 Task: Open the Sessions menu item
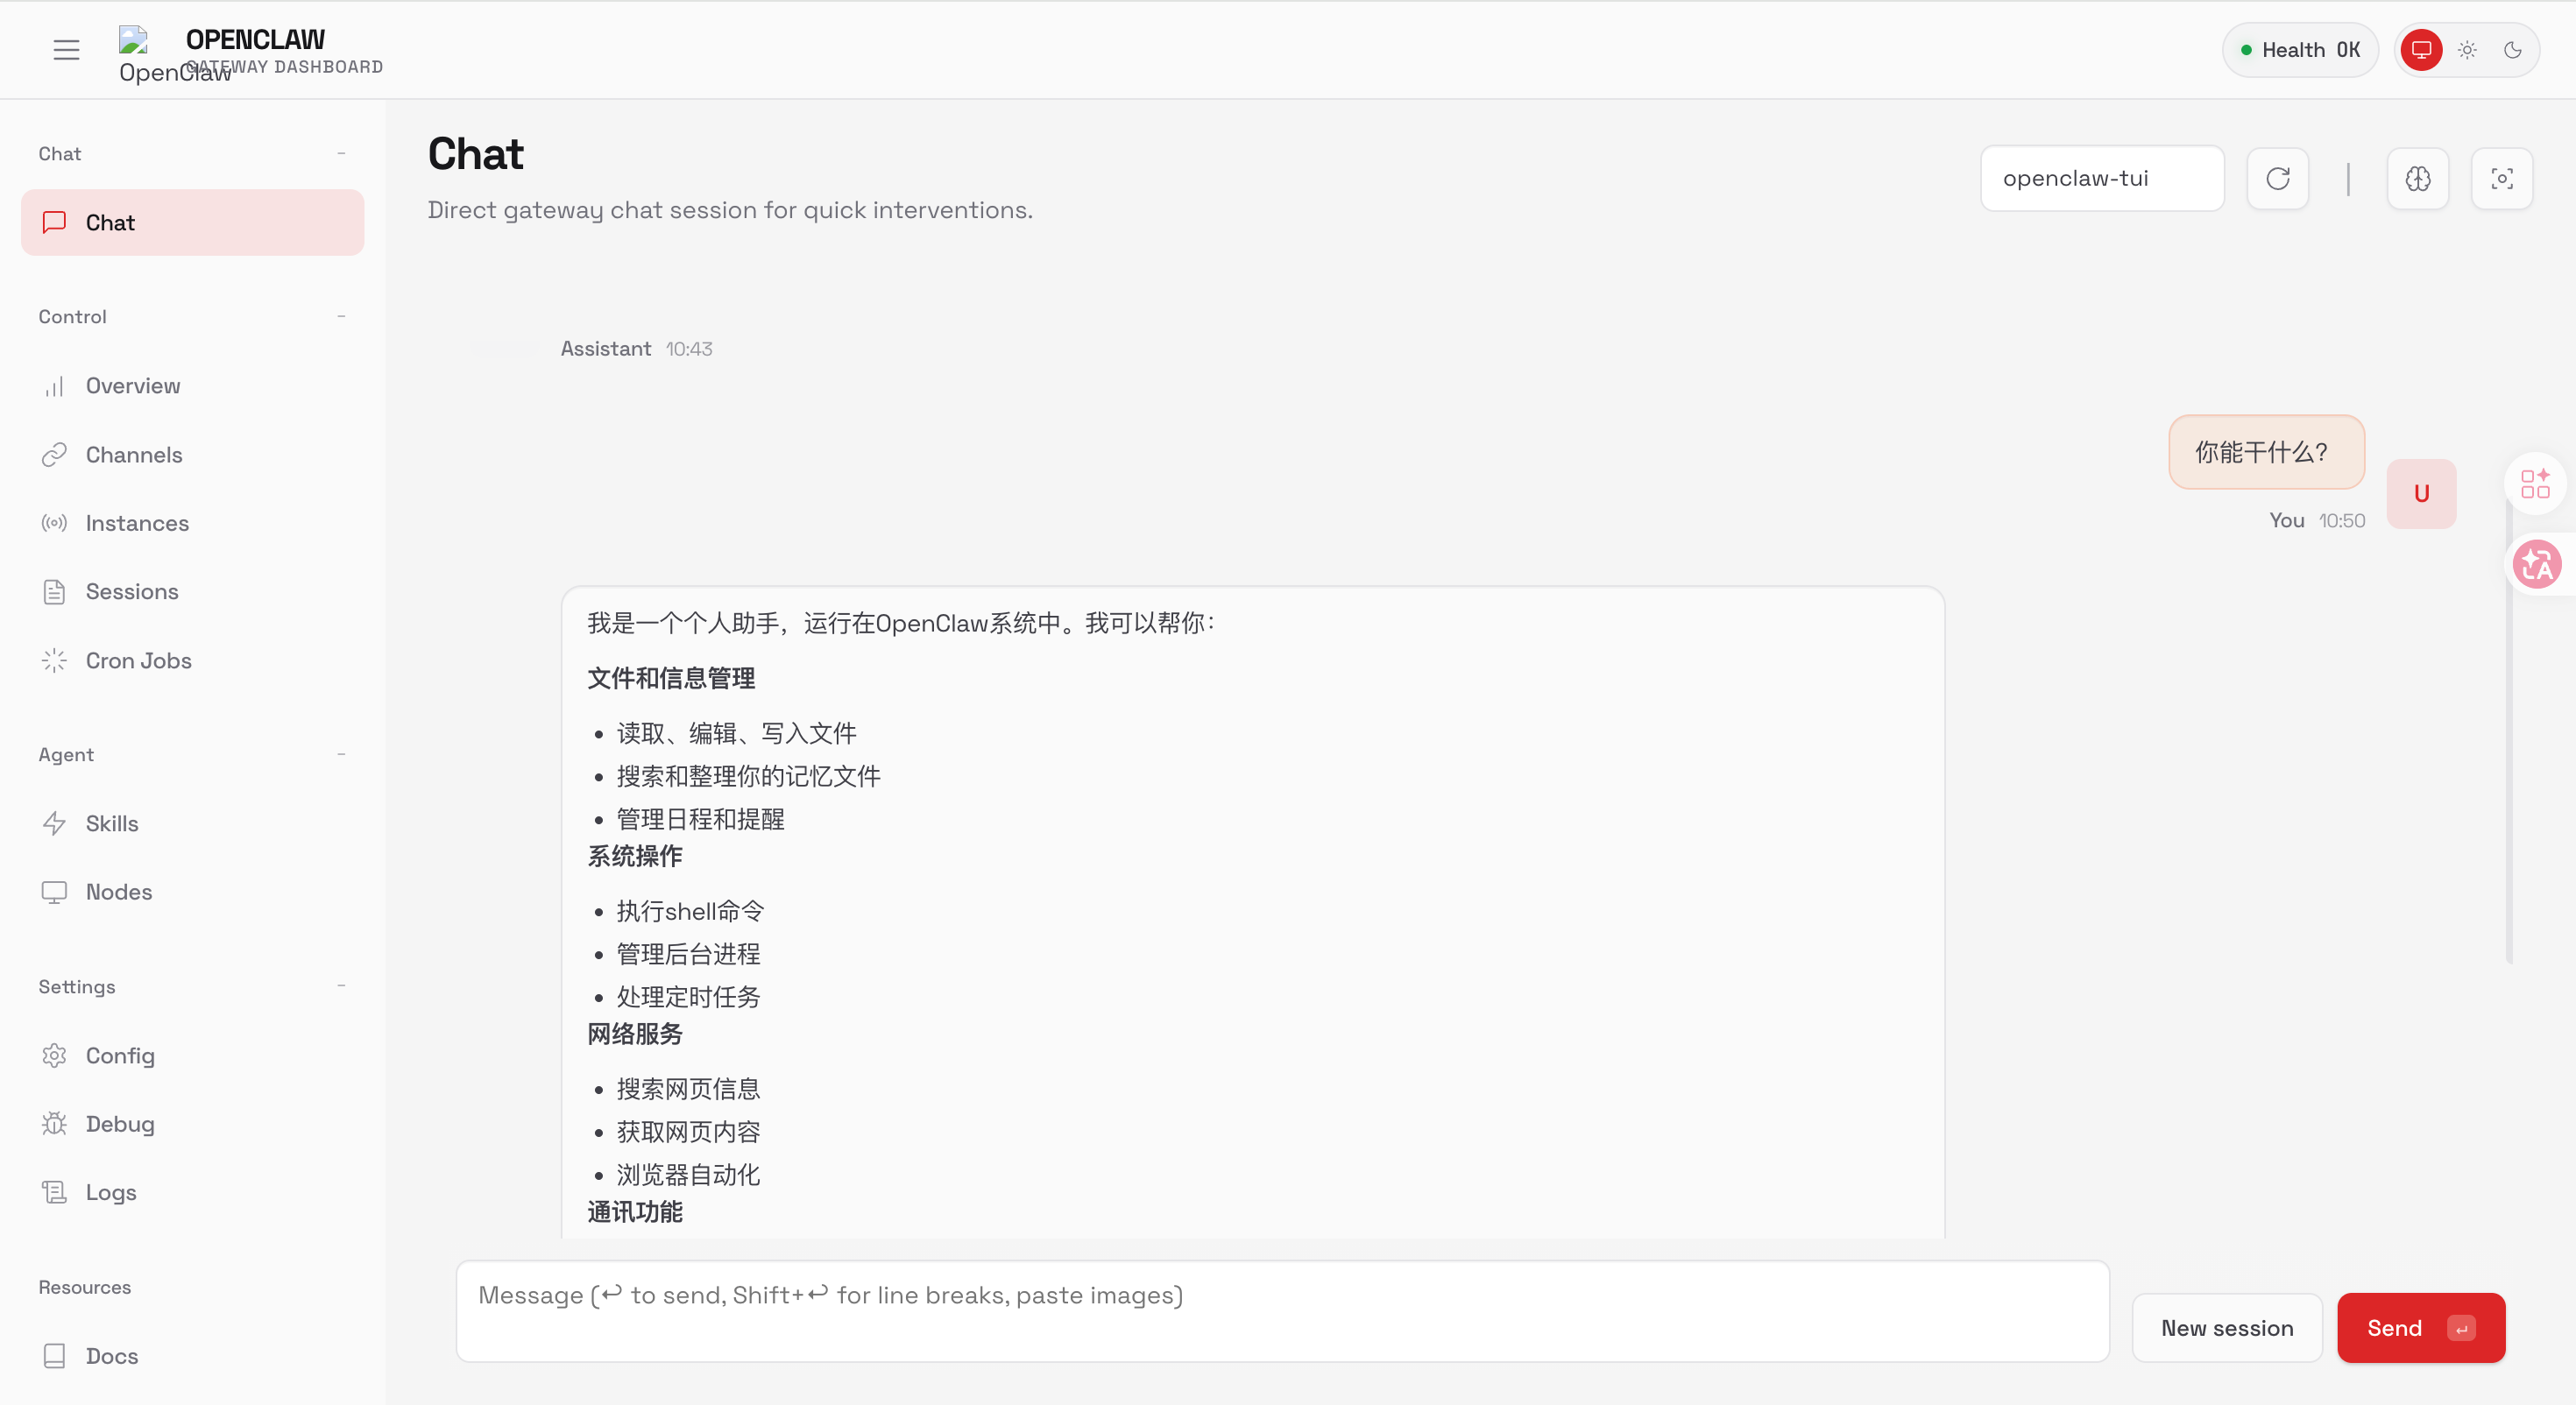pyautogui.click(x=131, y=592)
